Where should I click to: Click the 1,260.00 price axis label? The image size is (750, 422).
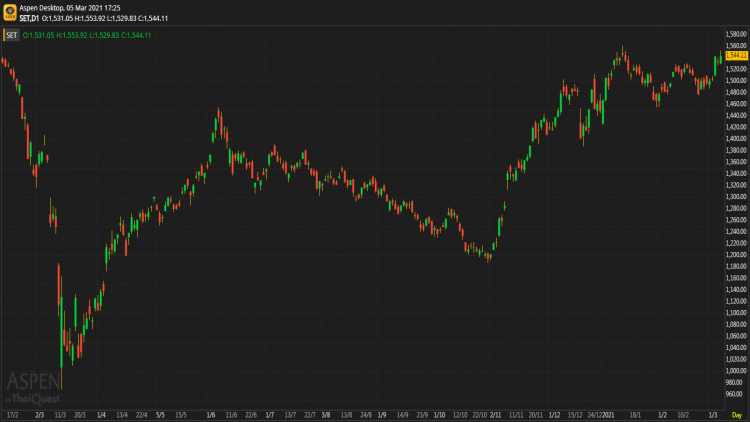(x=736, y=220)
